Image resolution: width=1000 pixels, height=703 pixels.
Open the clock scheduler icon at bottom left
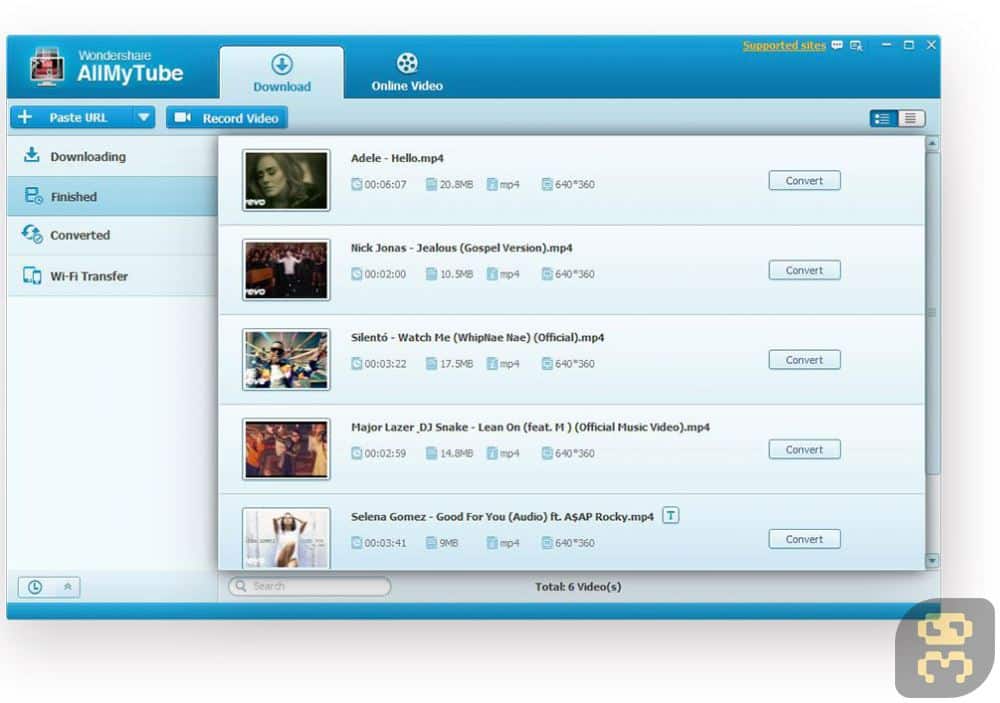coord(35,587)
